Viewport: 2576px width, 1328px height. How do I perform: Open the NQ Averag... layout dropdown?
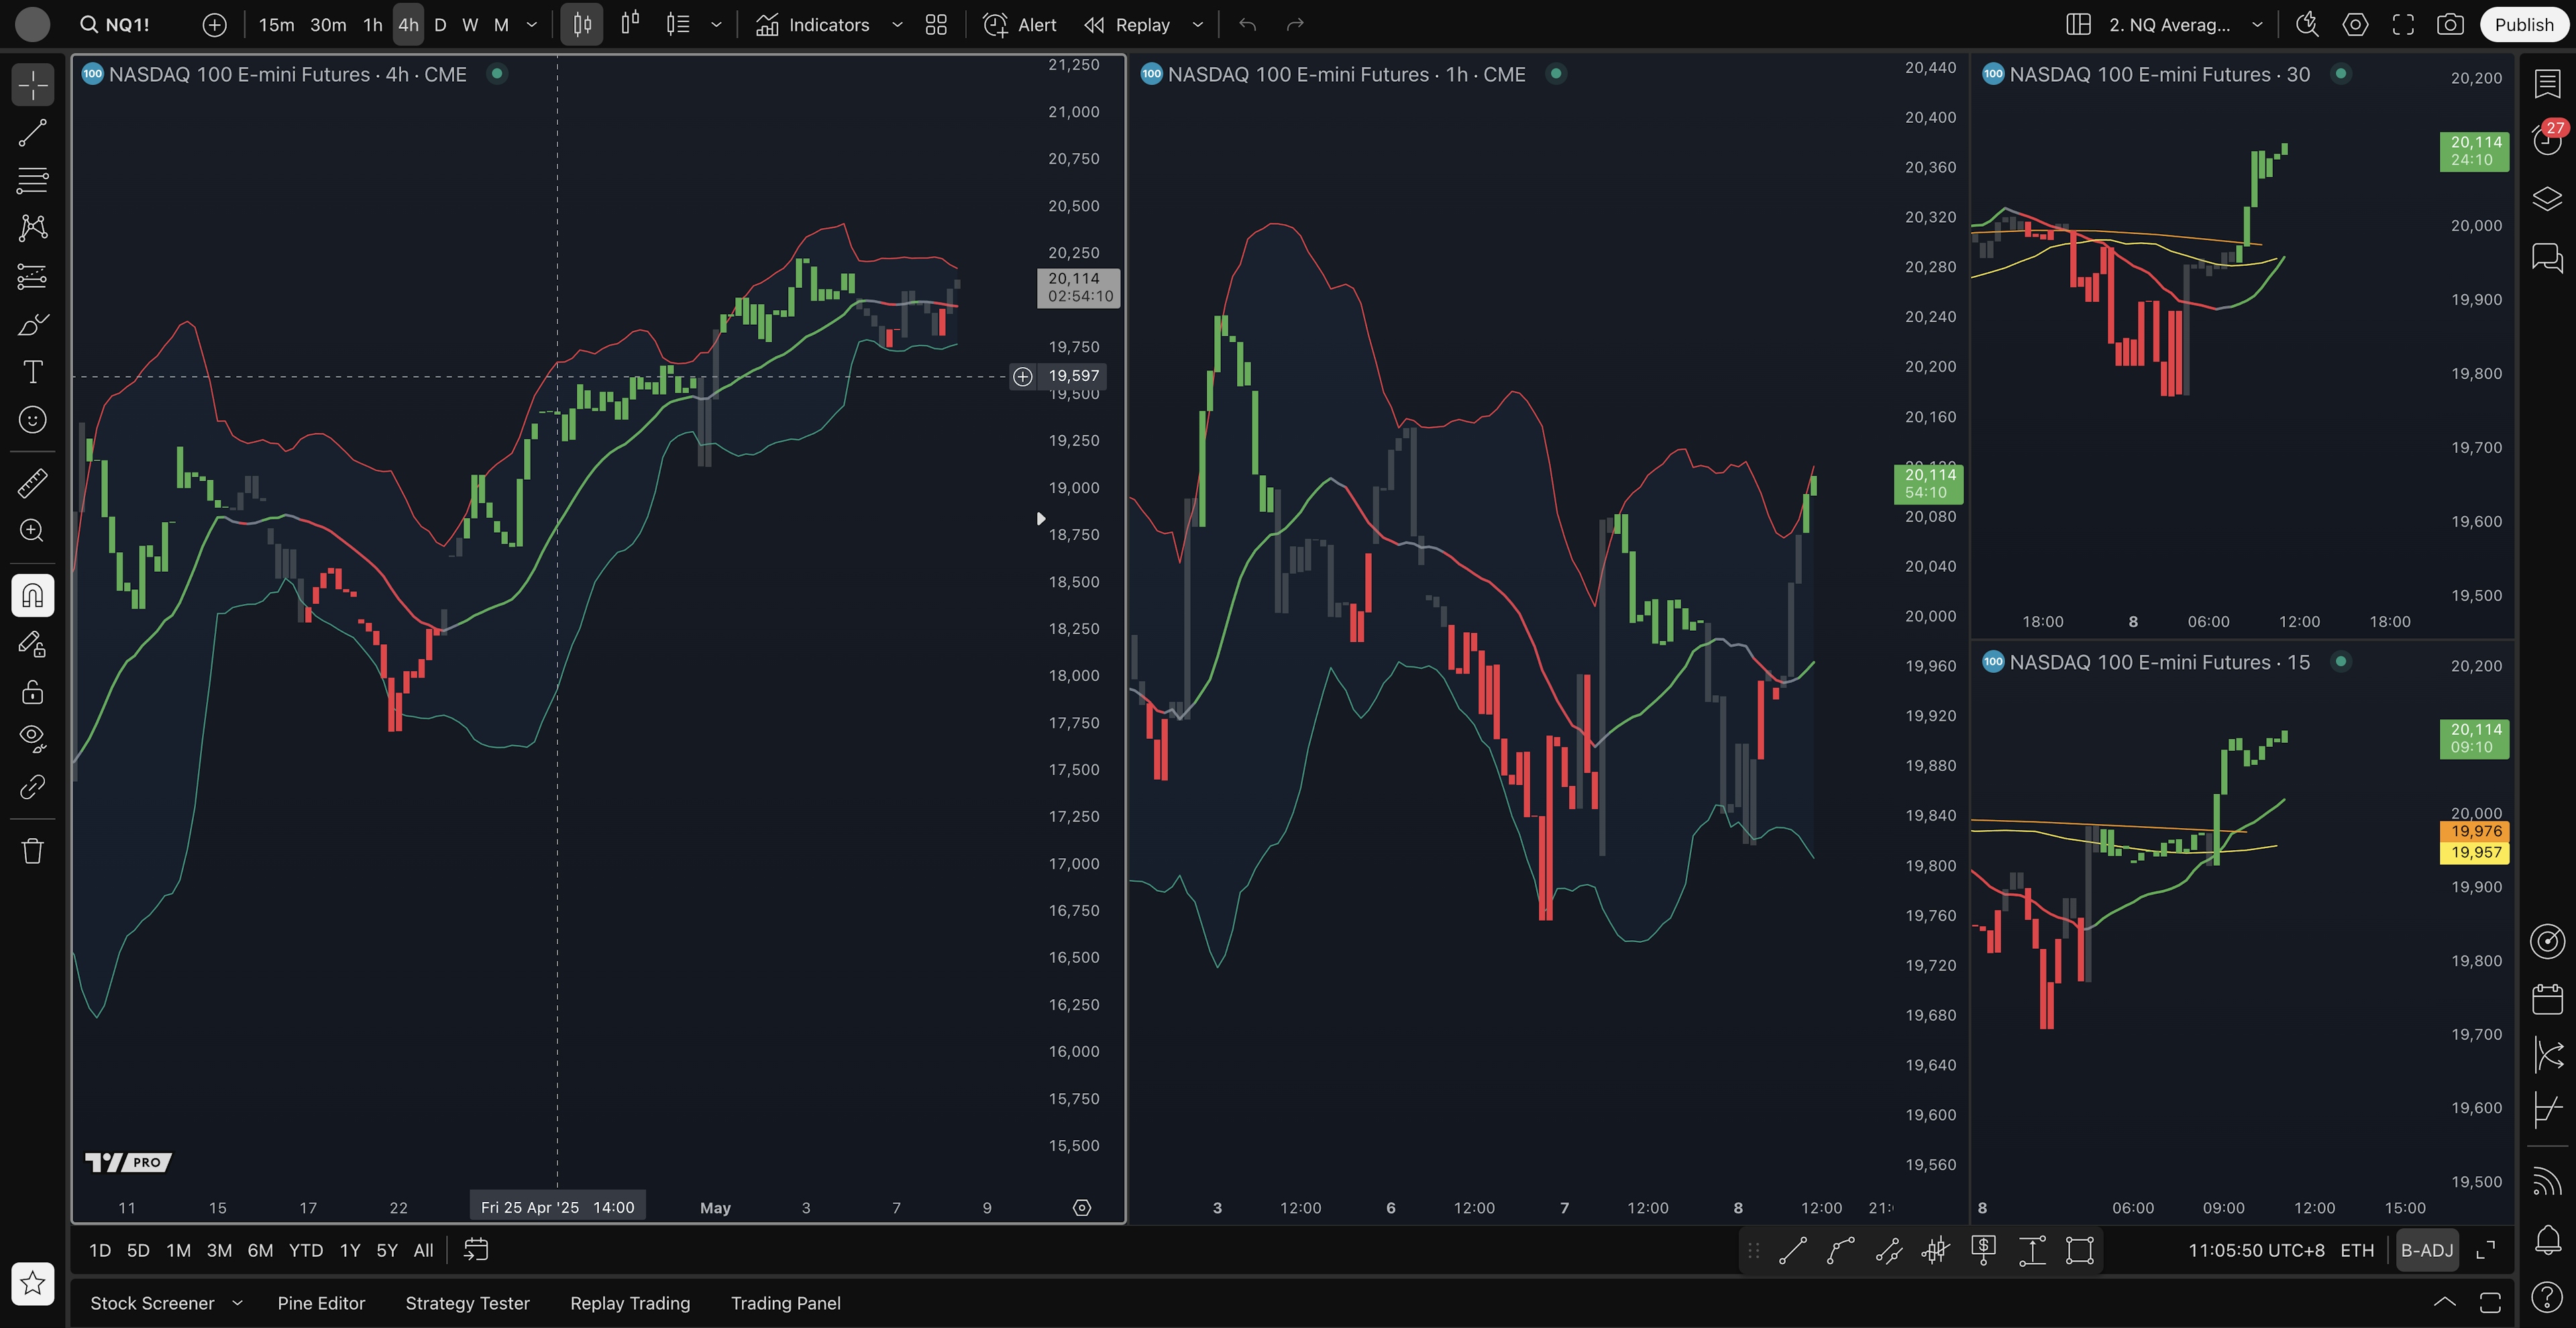tap(2257, 25)
